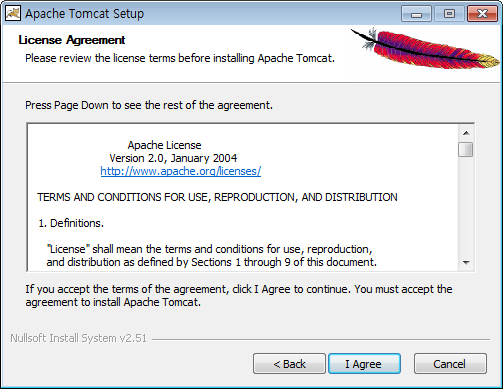
Task: Click the scrollbar track below the thumb
Action: pos(466,206)
